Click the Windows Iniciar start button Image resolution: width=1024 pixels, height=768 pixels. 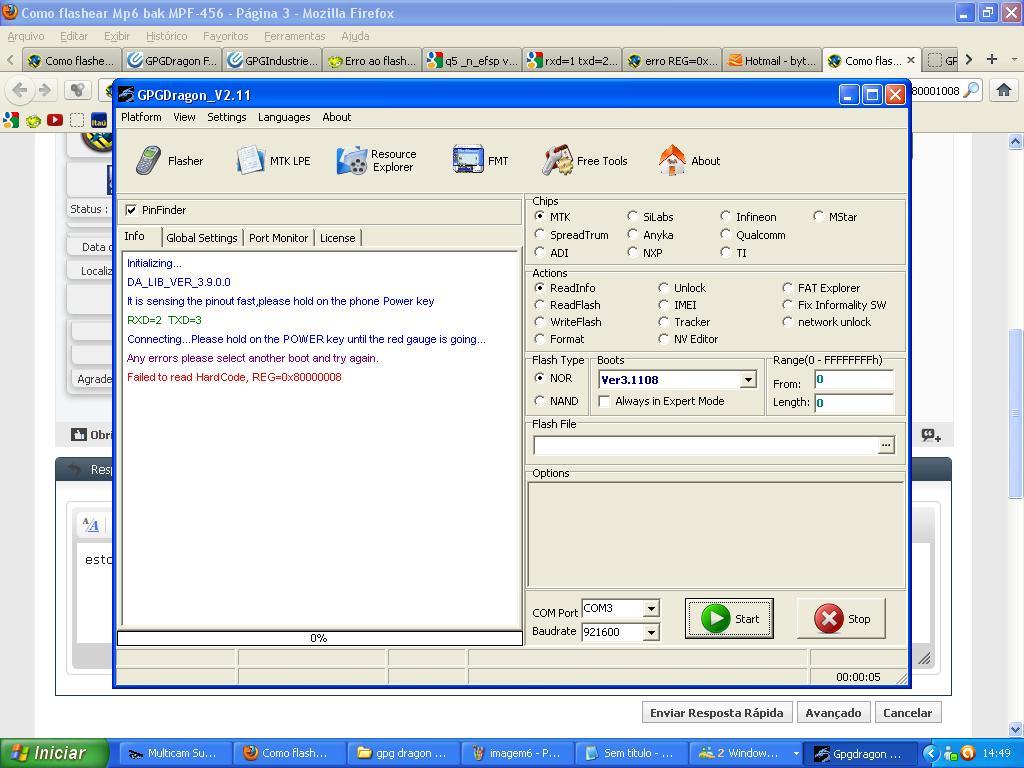pyautogui.click(x=54, y=753)
